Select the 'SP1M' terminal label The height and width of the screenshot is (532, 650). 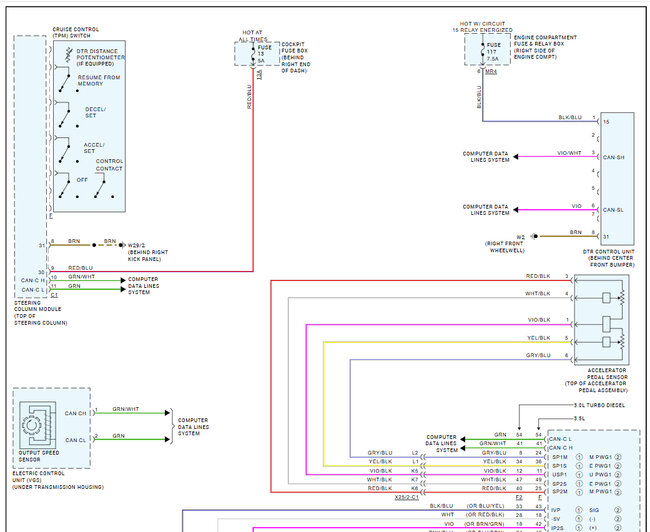pyautogui.click(x=560, y=457)
